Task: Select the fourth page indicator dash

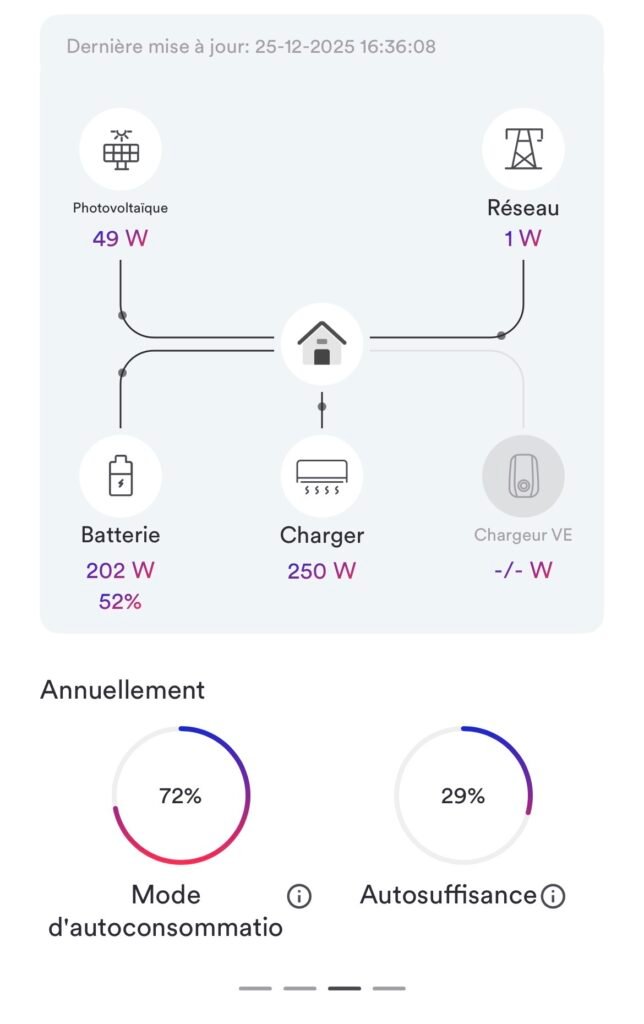Action: click(x=389, y=988)
